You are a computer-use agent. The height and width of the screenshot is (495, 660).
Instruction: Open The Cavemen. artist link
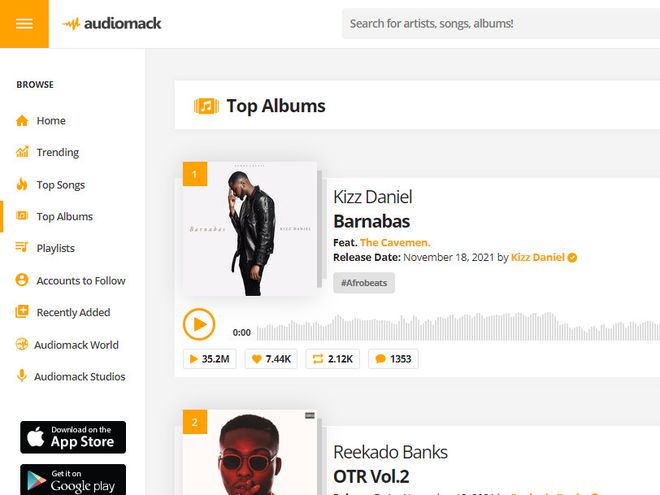(395, 243)
